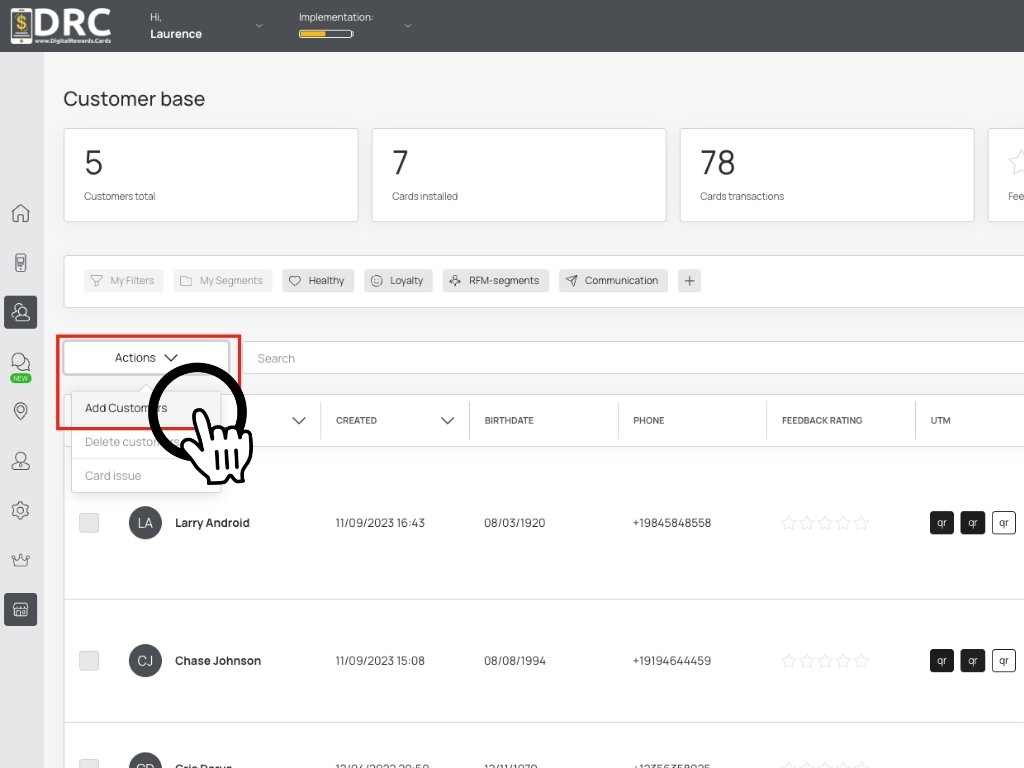Open the store icon in sidebar
The height and width of the screenshot is (768, 1024).
[x=20, y=609]
